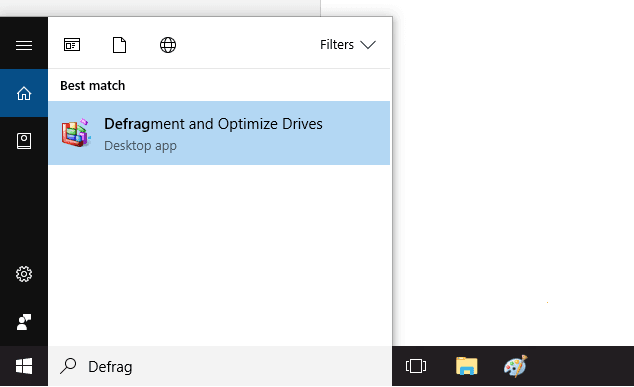
Task: Filter results by Web globe icon
Action: pos(168,45)
